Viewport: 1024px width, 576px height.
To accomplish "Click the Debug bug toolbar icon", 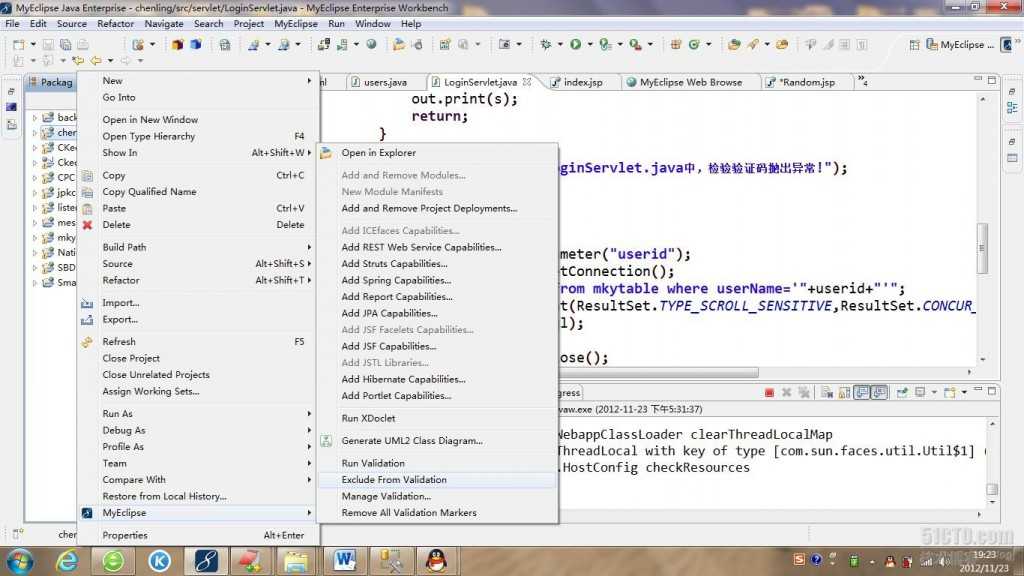I will pyautogui.click(x=546, y=44).
